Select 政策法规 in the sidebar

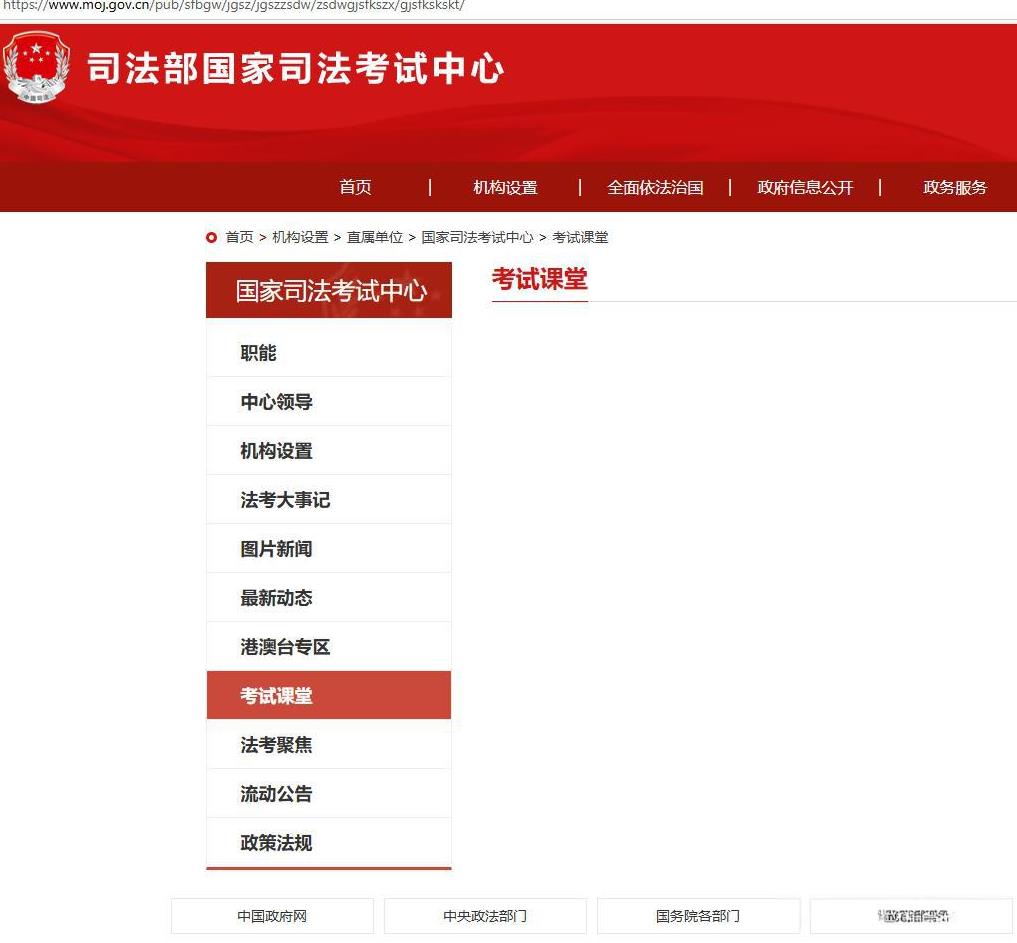(329, 842)
